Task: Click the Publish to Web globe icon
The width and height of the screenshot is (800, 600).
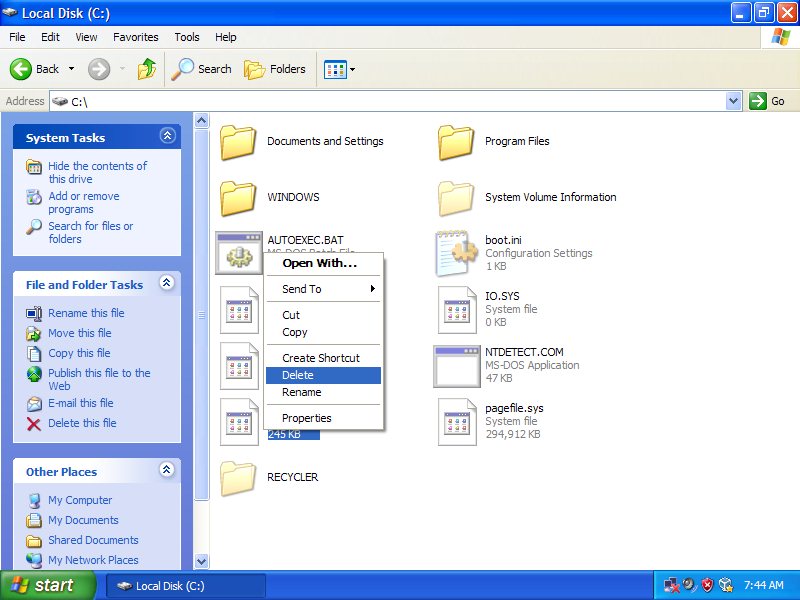Action: coord(34,374)
